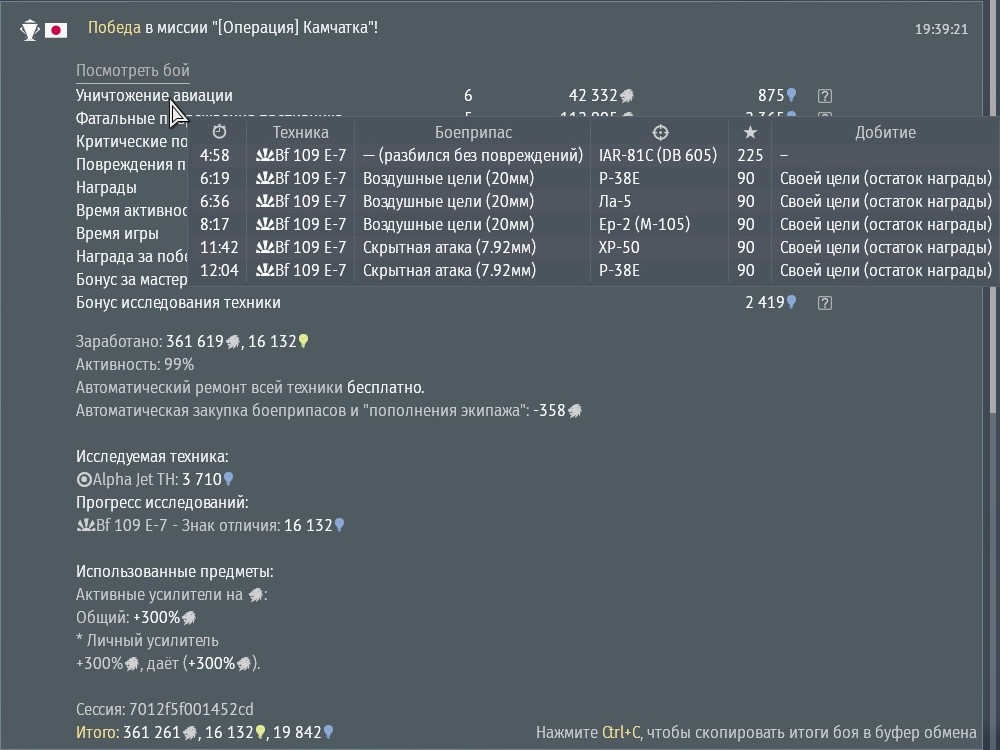1000x750 pixels.
Task: Select "Добитие" column header
Action: (x=885, y=132)
